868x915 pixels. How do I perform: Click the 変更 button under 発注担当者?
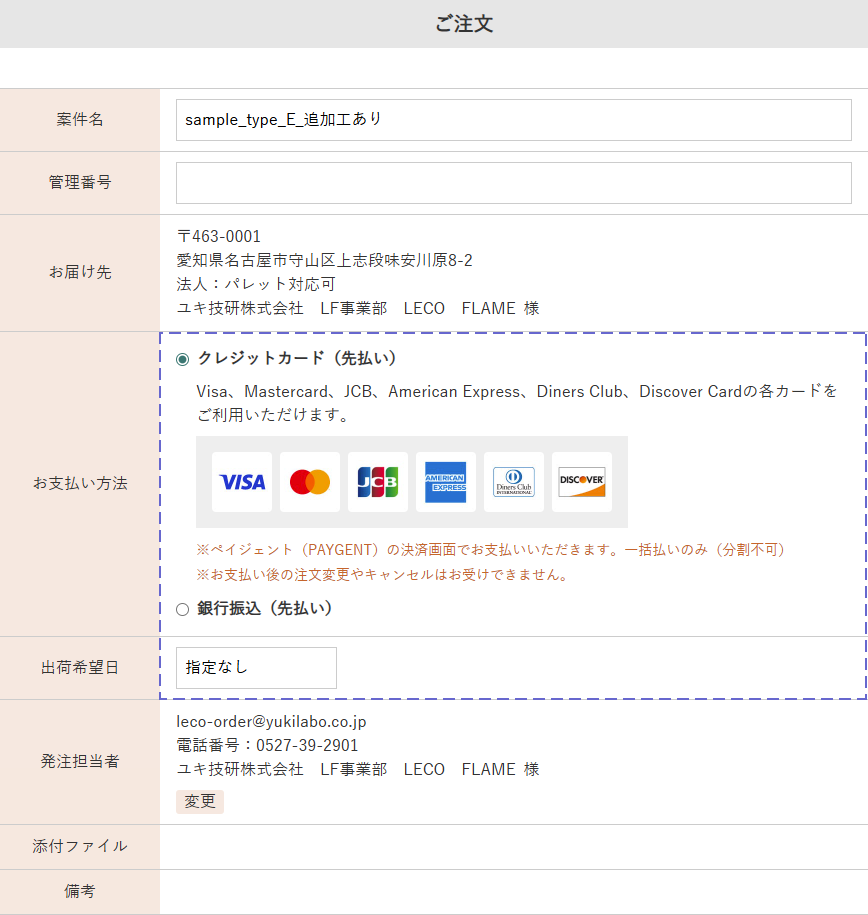pos(199,801)
